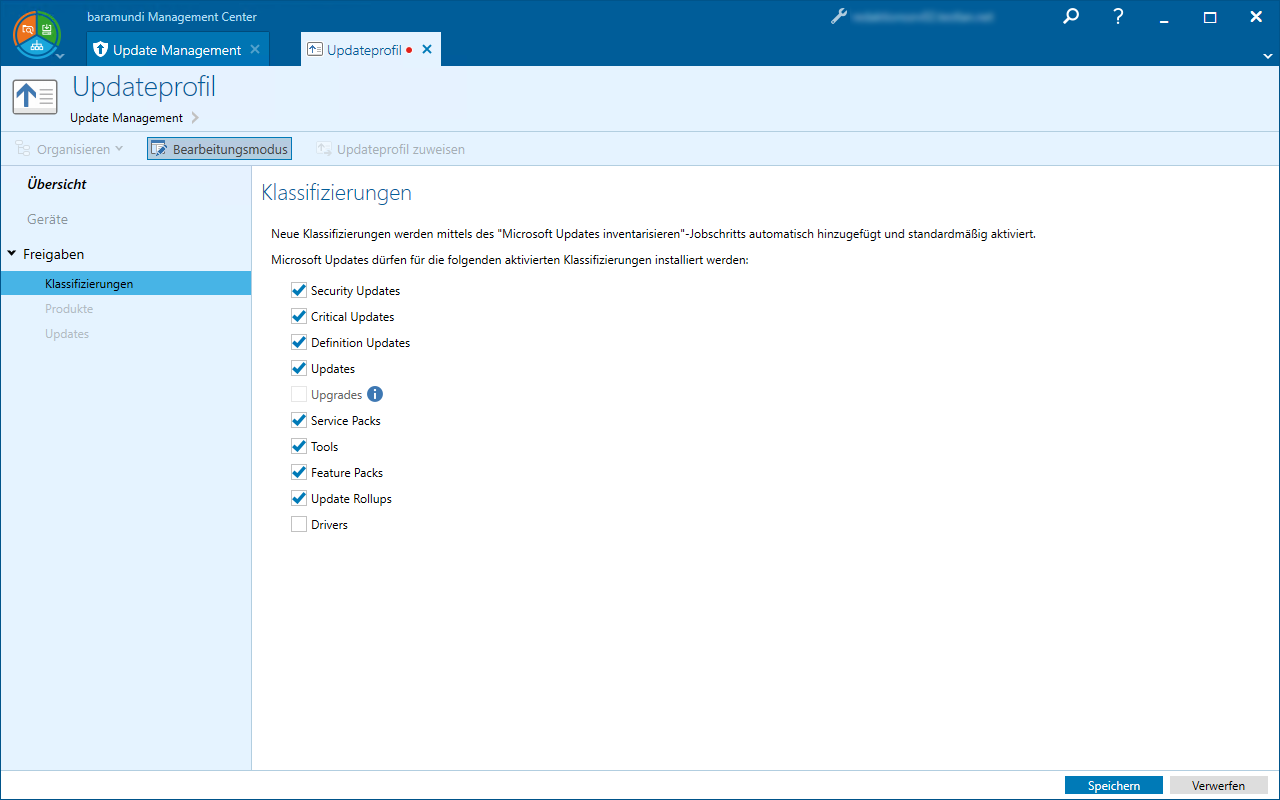Click the Verwerfen button
The height and width of the screenshot is (800, 1280).
pyautogui.click(x=1218, y=785)
